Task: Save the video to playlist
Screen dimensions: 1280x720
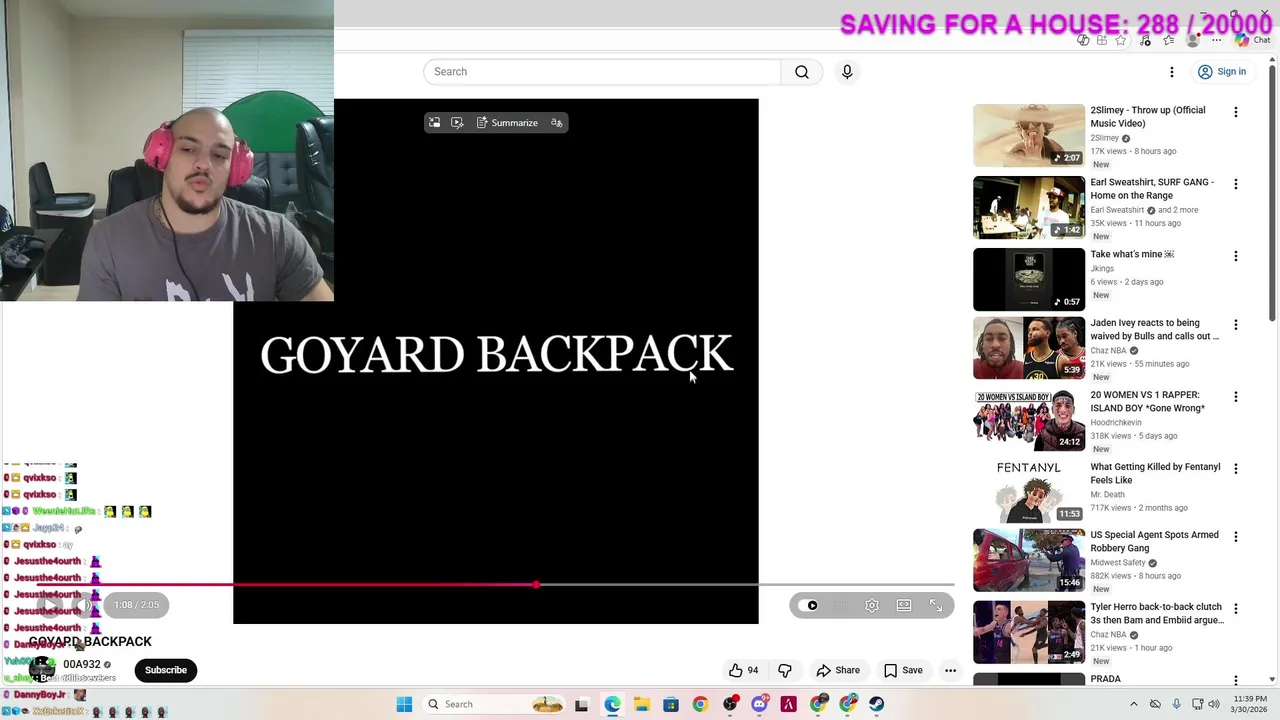Action: [903, 670]
